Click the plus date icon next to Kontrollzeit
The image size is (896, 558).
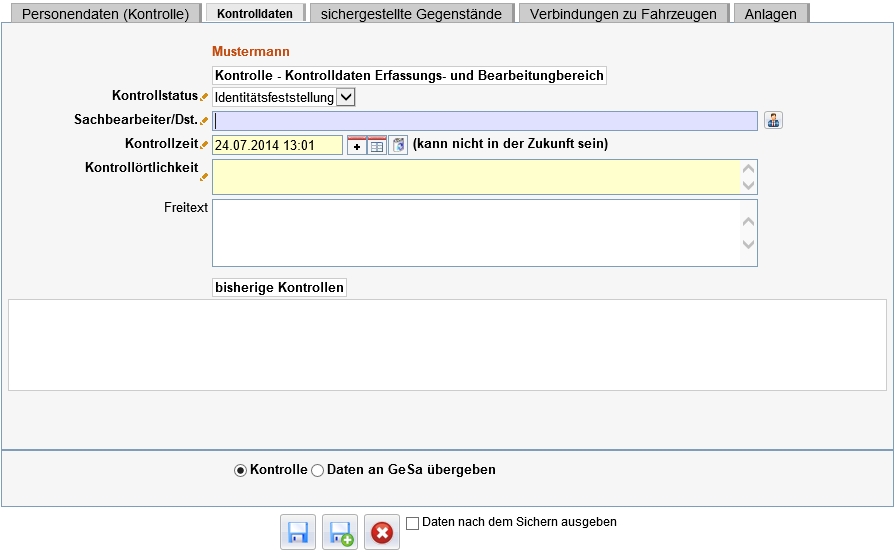point(357,146)
